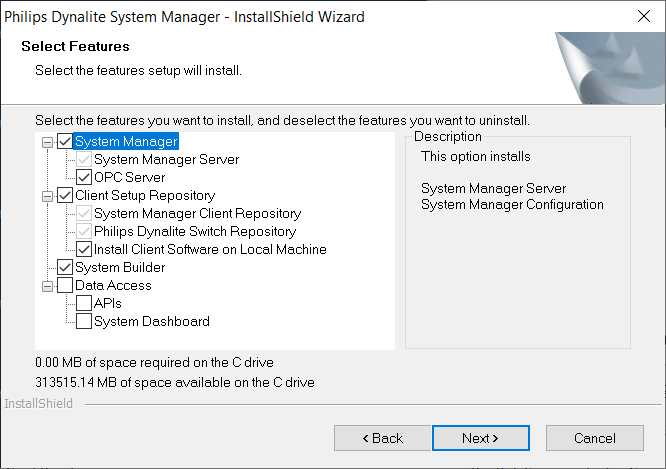
Task: Select System Manager Client Repository item
Action: tap(198, 213)
